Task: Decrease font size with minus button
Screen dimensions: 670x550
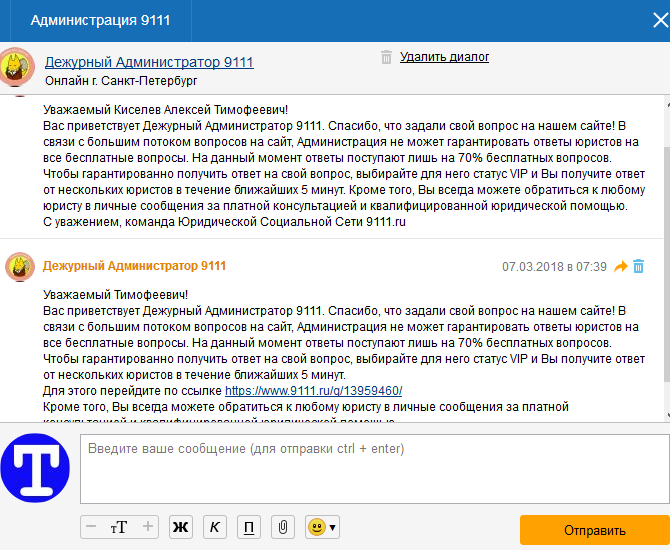Action: click(92, 527)
